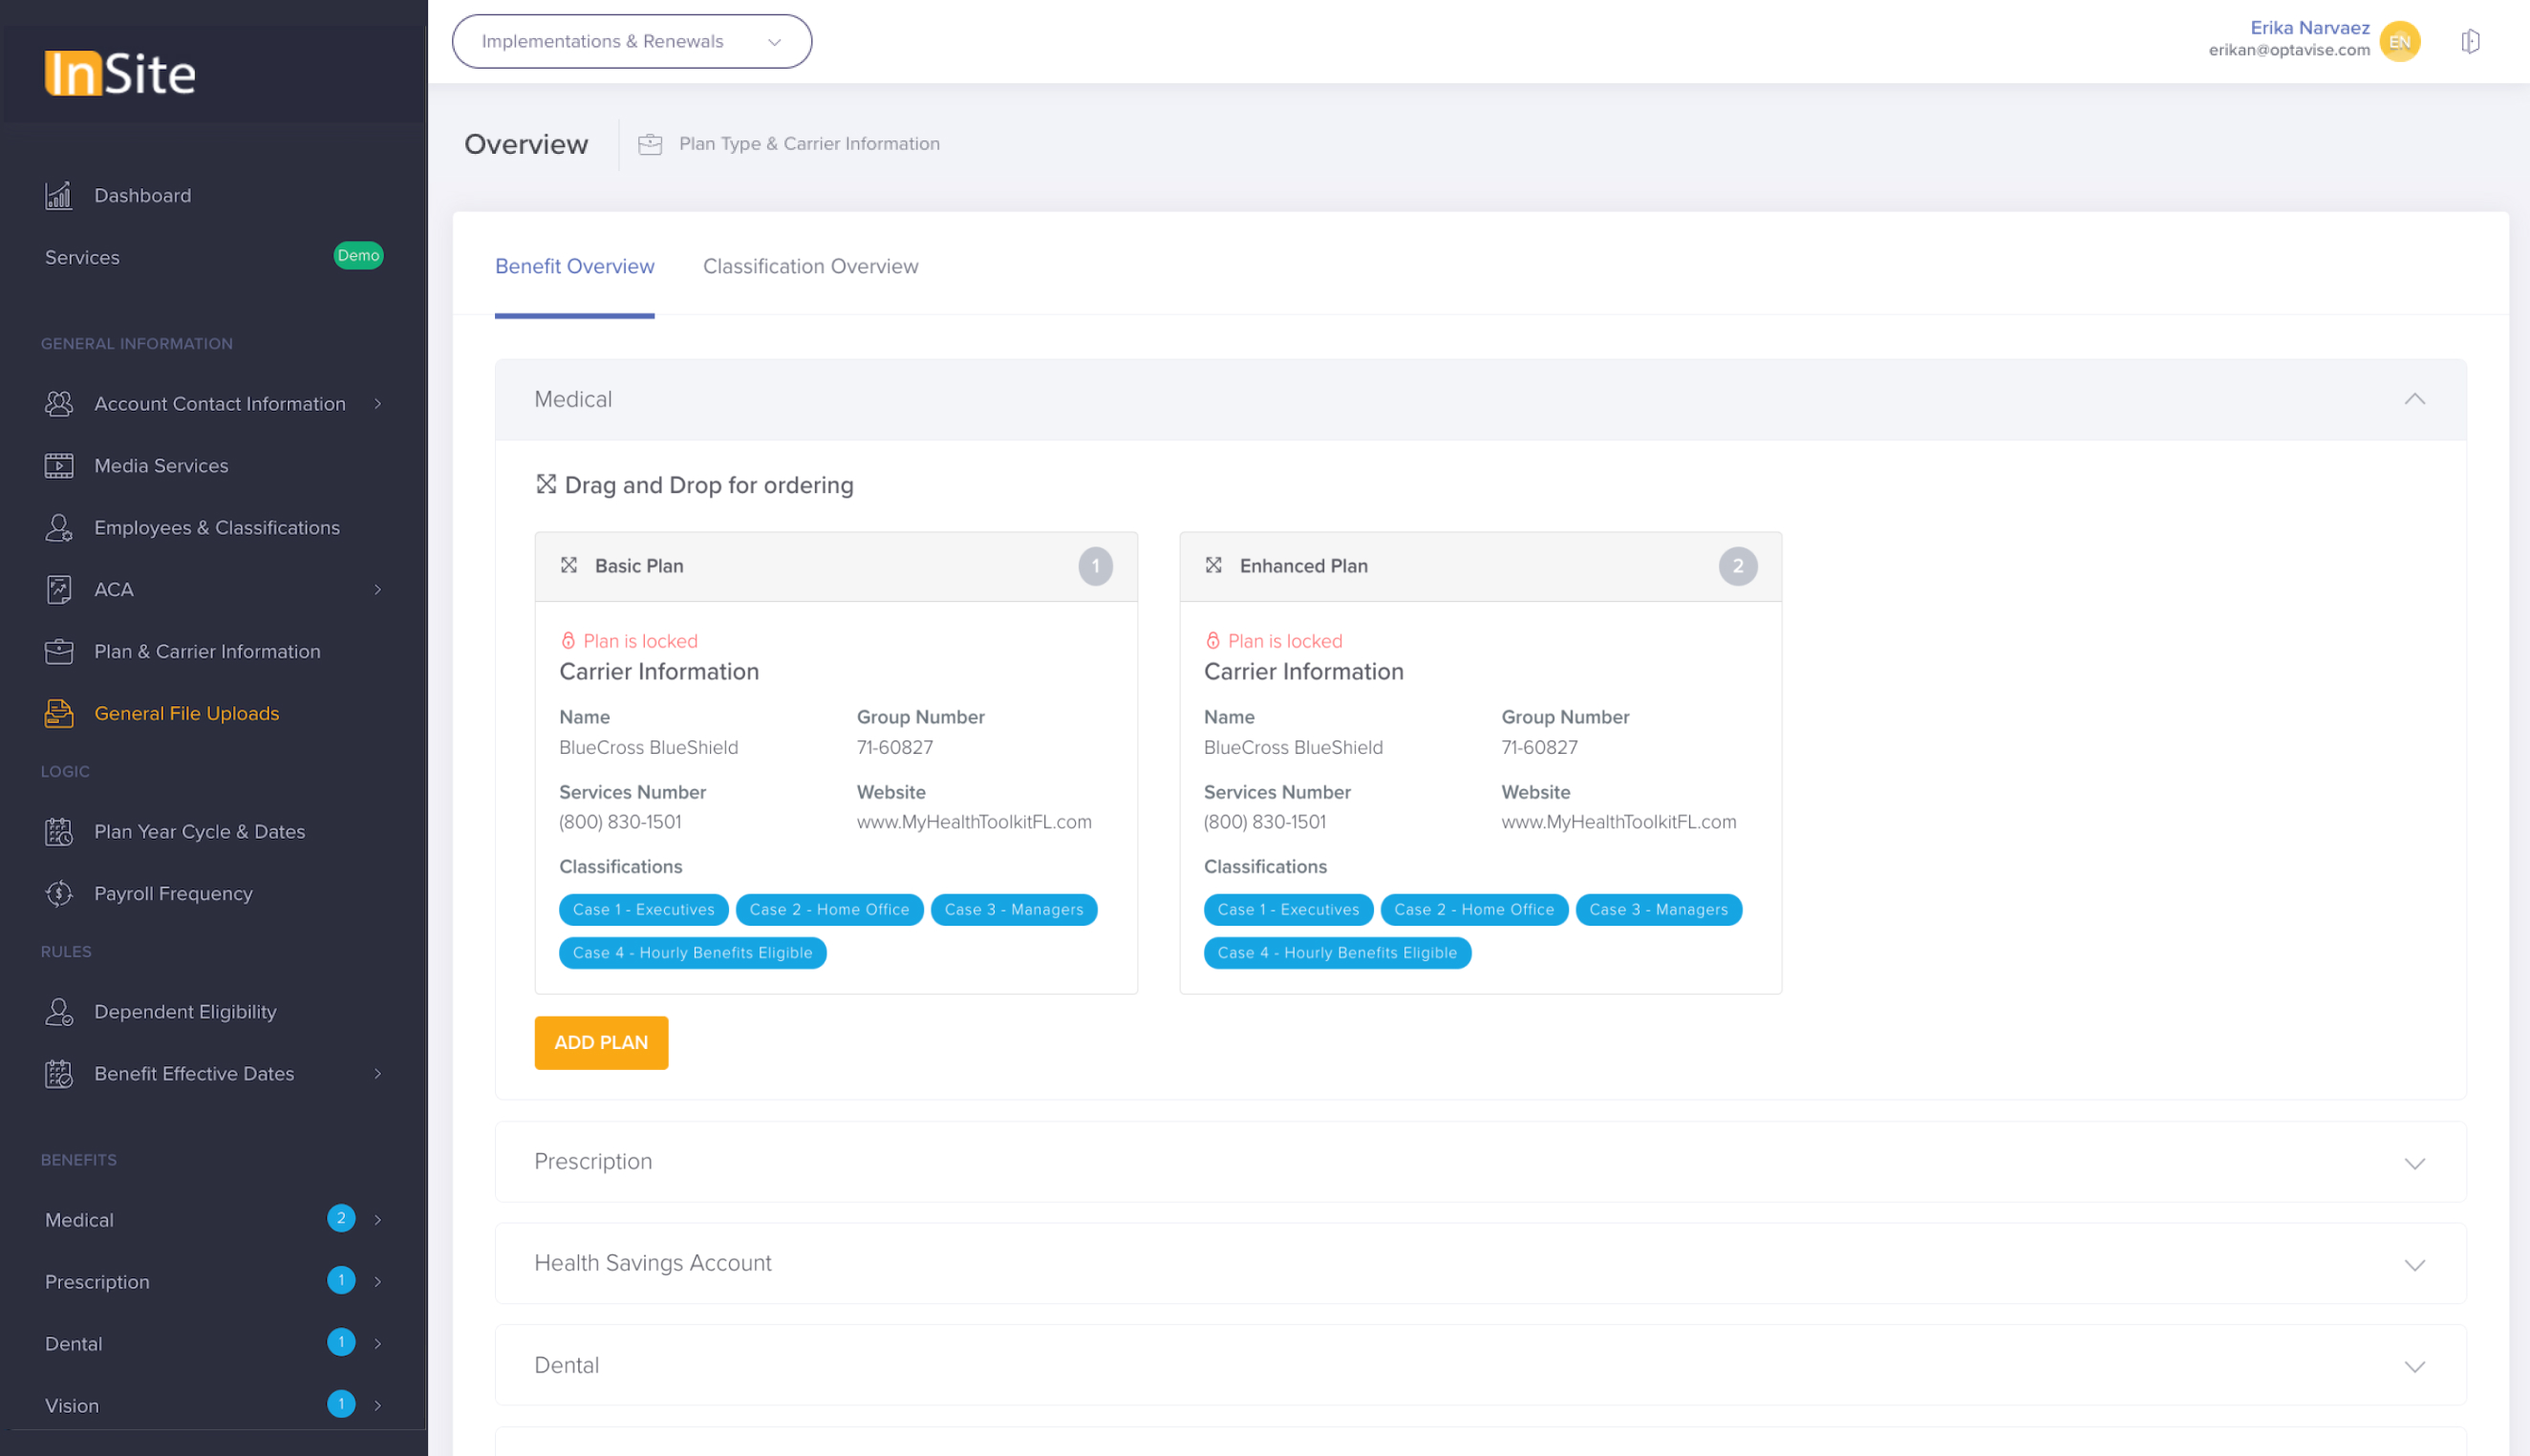
Task: Click the Plan Year Cycle & Dates icon
Action: [x=60, y=831]
